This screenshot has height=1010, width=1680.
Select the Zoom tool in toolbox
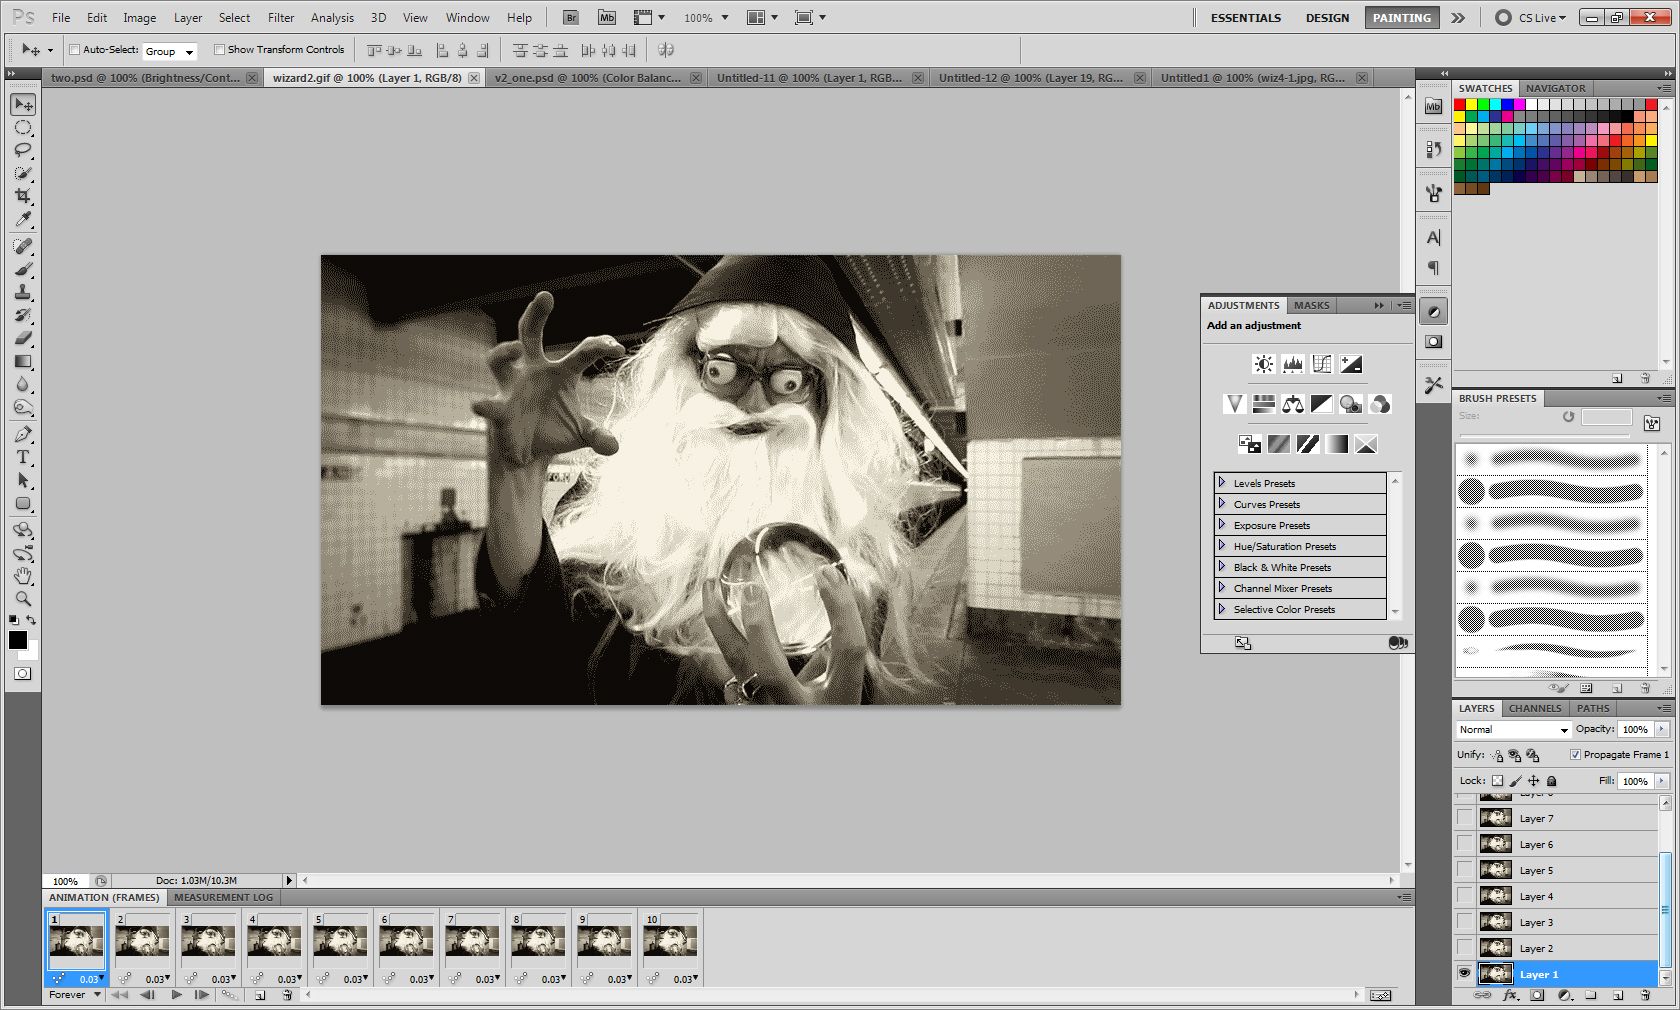pyautogui.click(x=23, y=599)
